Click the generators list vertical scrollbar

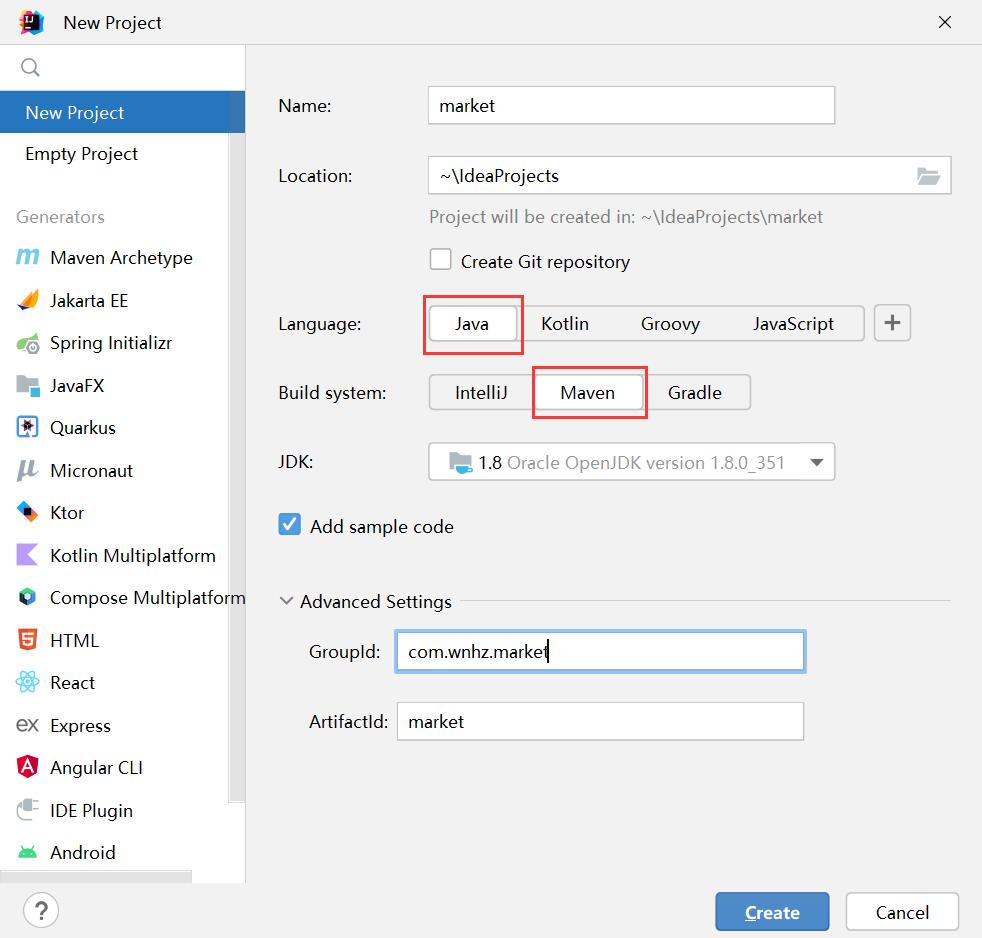[237, 466]
